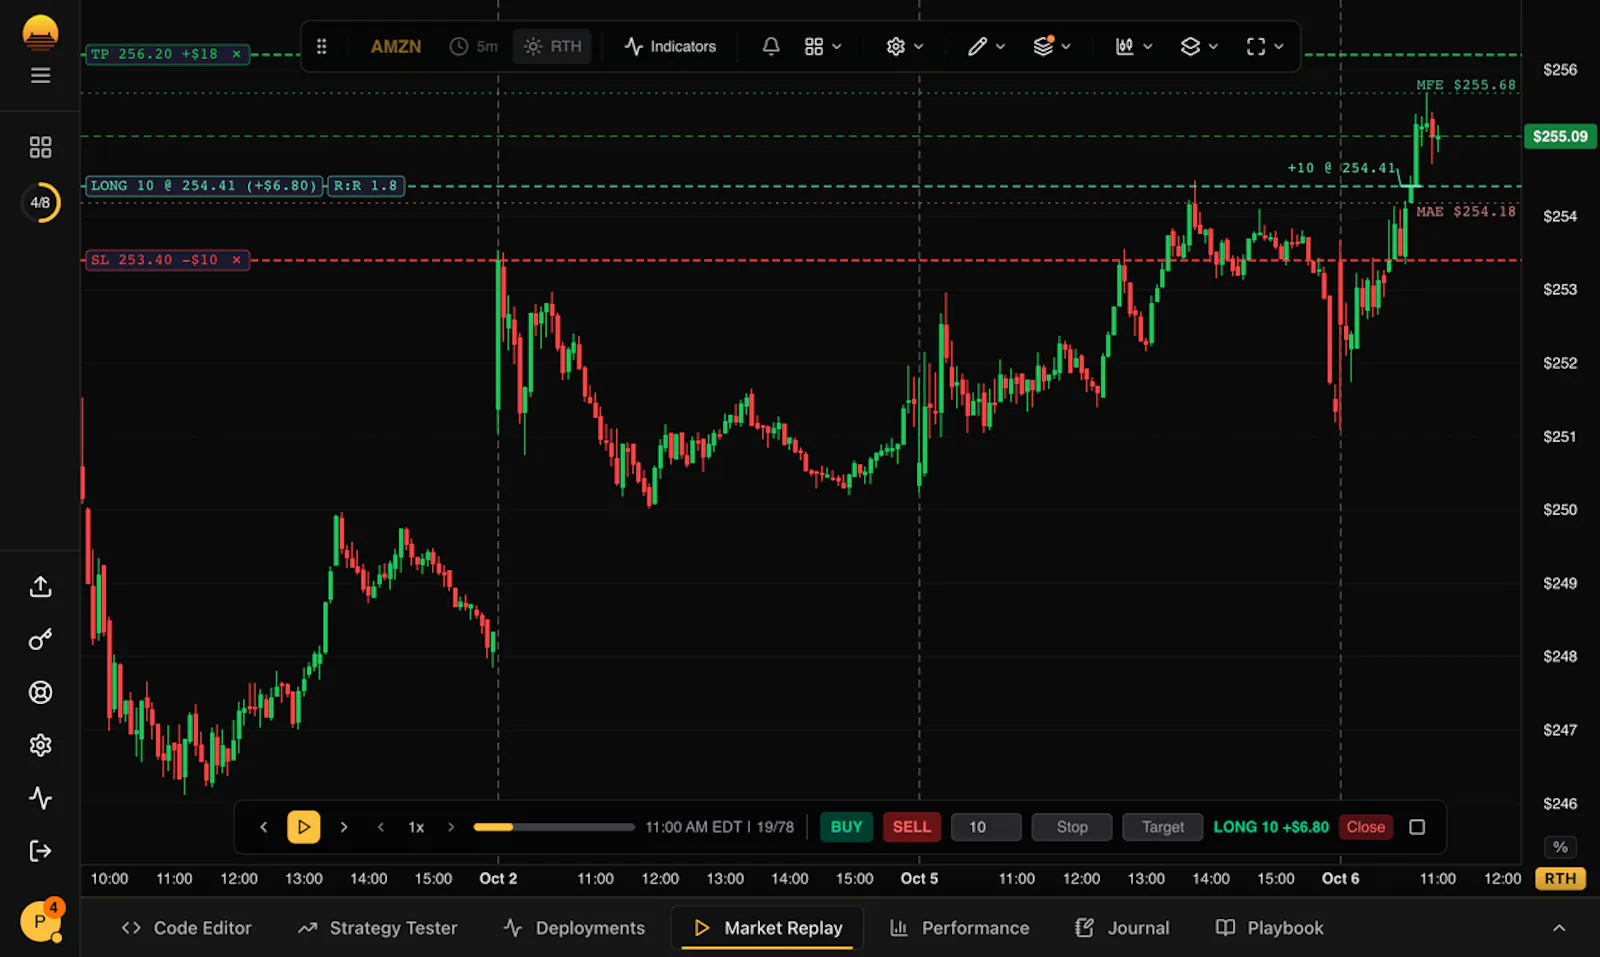Switch to Strategy Tester tab
Screen dimensions: 1600x957
pos(377,928)
